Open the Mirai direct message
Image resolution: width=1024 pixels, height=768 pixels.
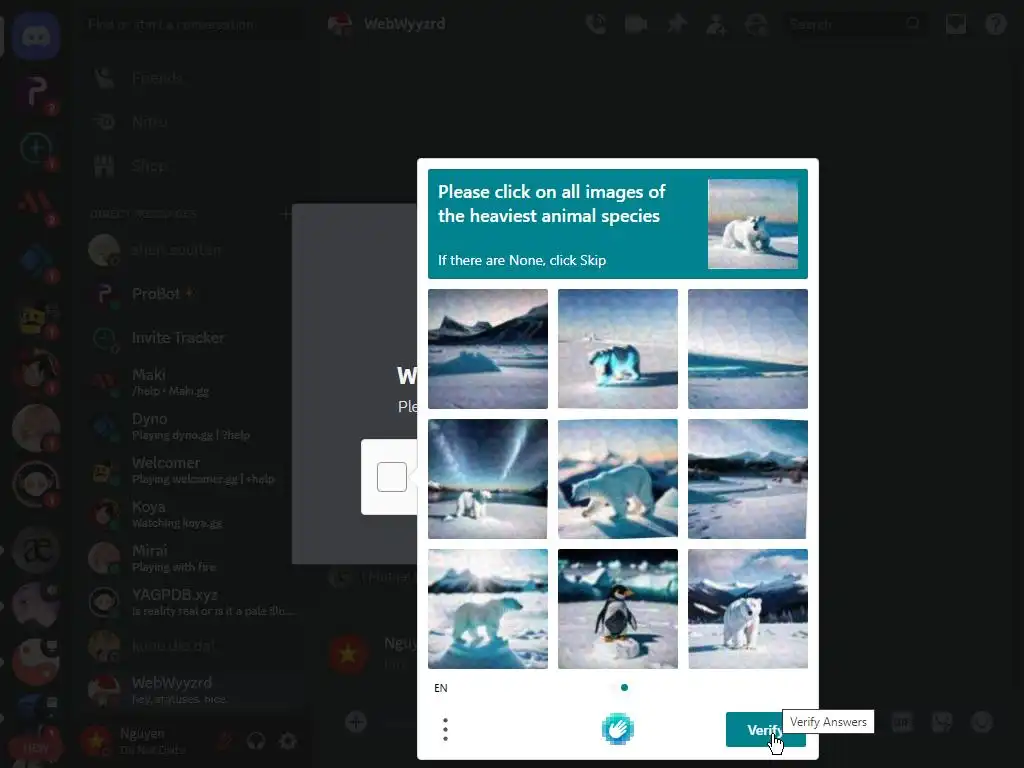click(x=191, y=558)
